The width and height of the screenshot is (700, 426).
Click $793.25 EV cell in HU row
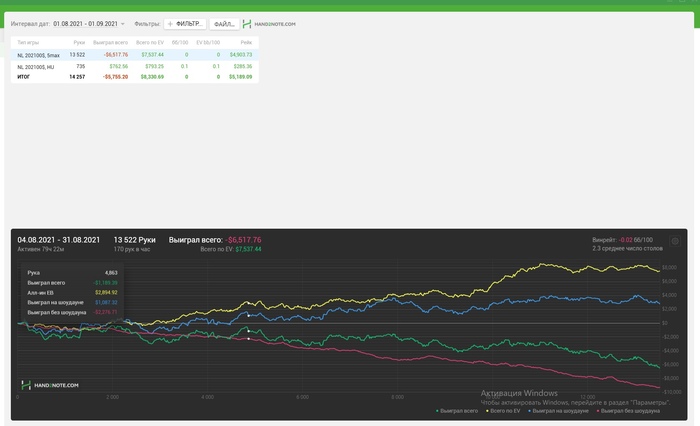point(154,67)
